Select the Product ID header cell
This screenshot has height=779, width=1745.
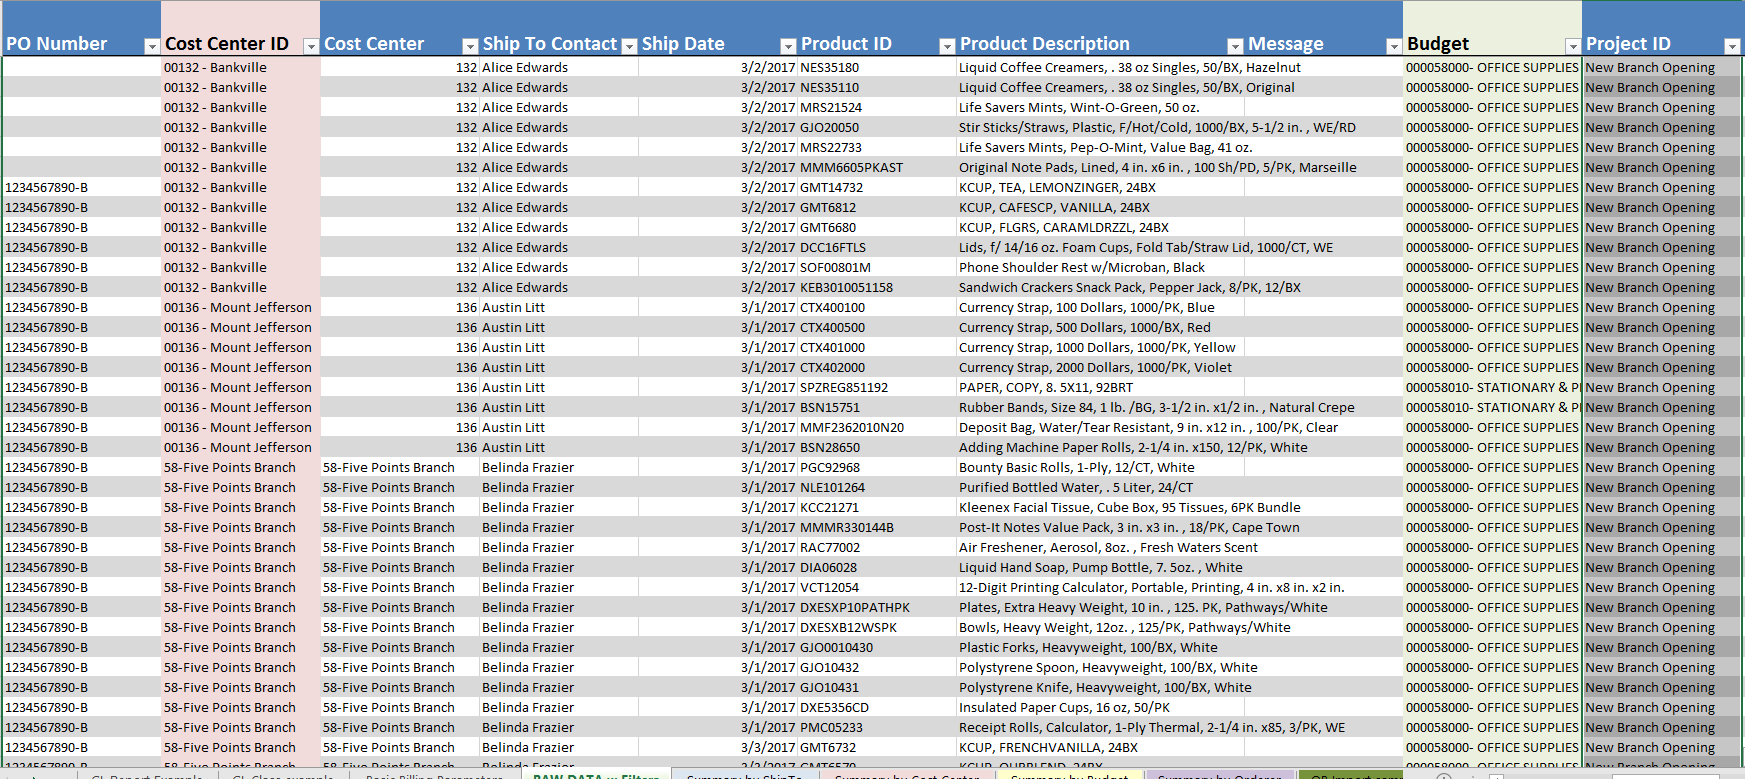(877, 29)
